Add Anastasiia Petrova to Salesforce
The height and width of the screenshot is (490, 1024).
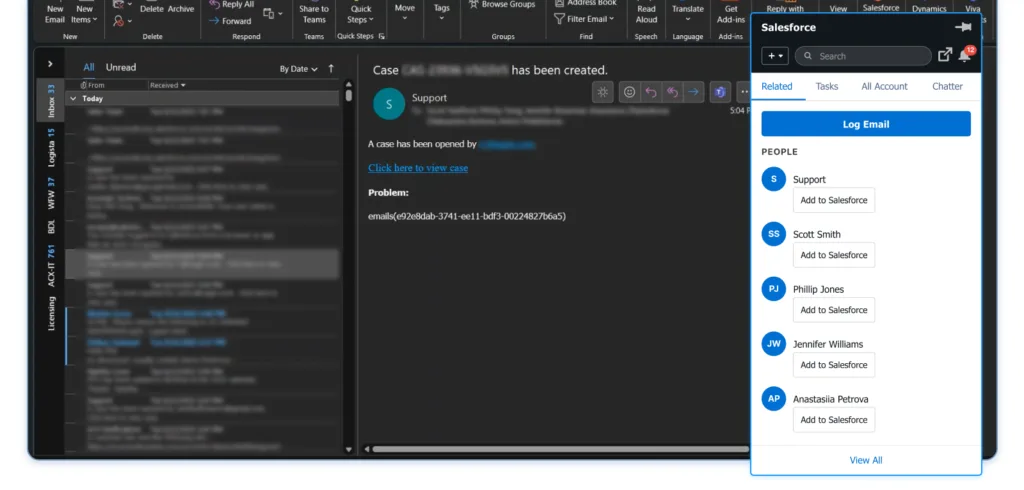point(834,419)
